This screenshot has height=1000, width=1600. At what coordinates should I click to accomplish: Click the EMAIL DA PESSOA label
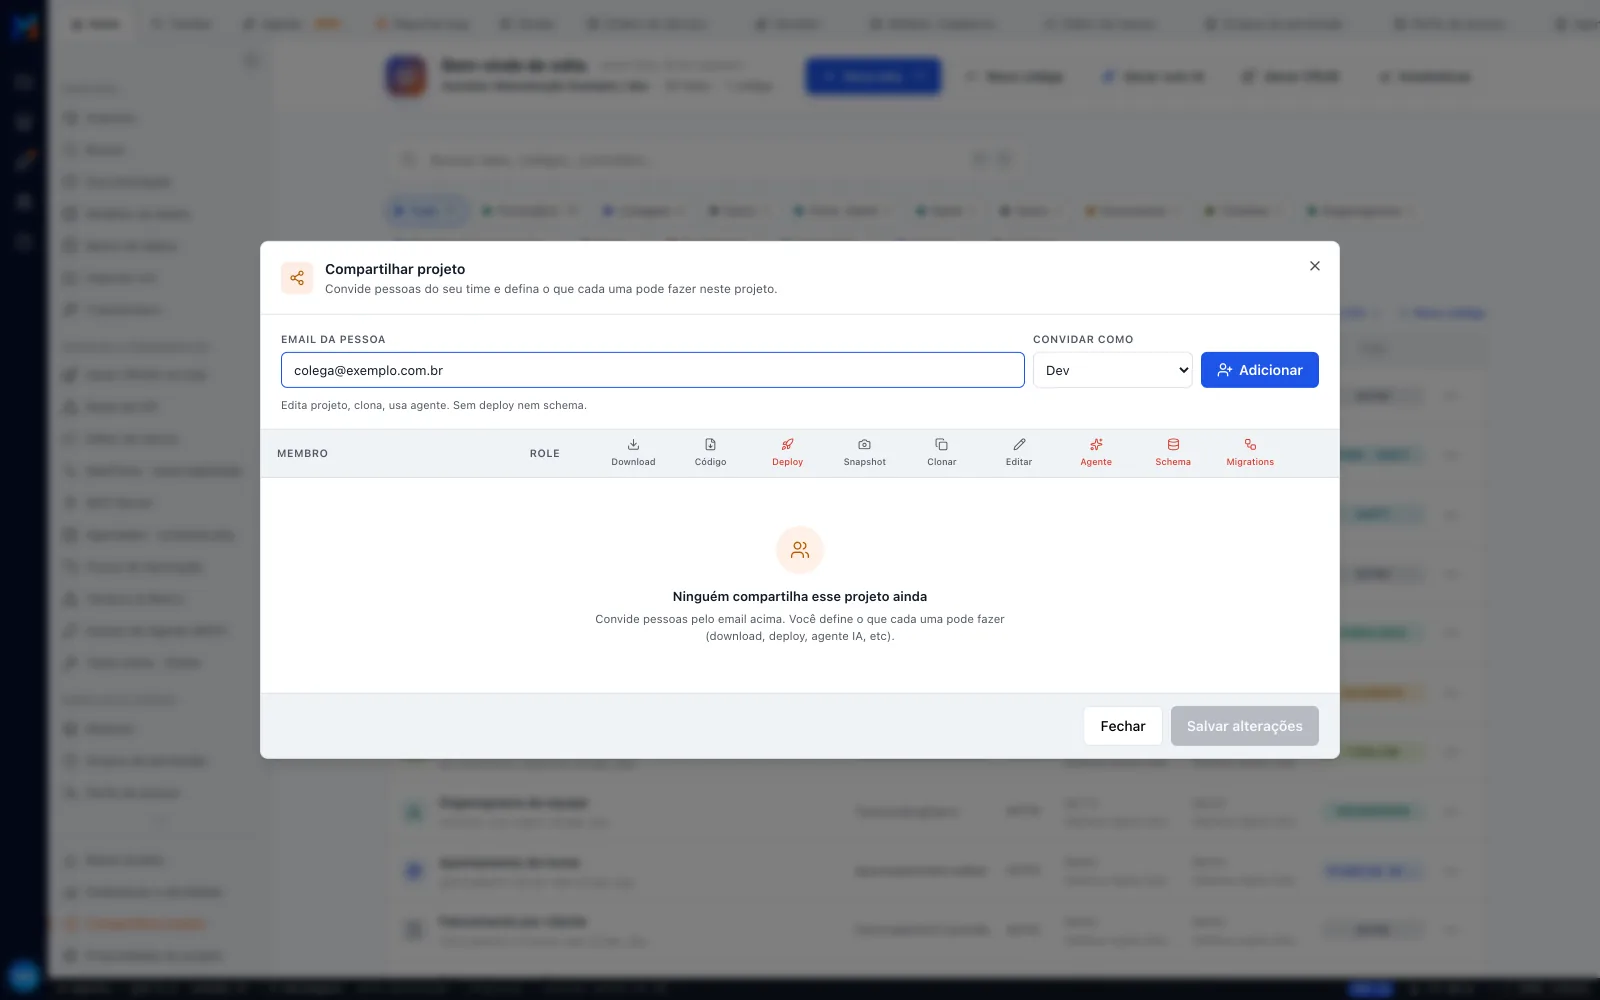(333, 340)
